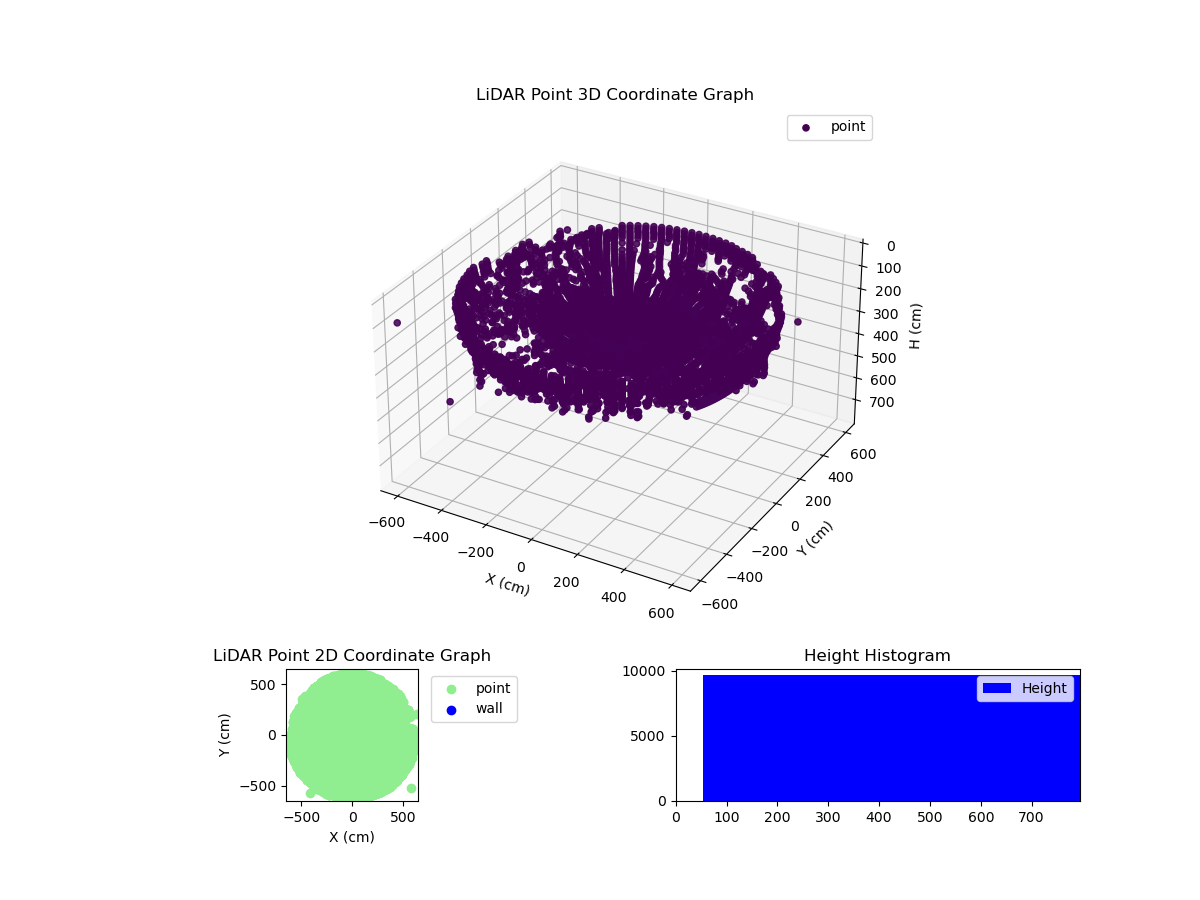Click the "10000" tick on the histogram y-axis
The height and width of the screenshot is (900, 1200).
(x=645, y=671)
